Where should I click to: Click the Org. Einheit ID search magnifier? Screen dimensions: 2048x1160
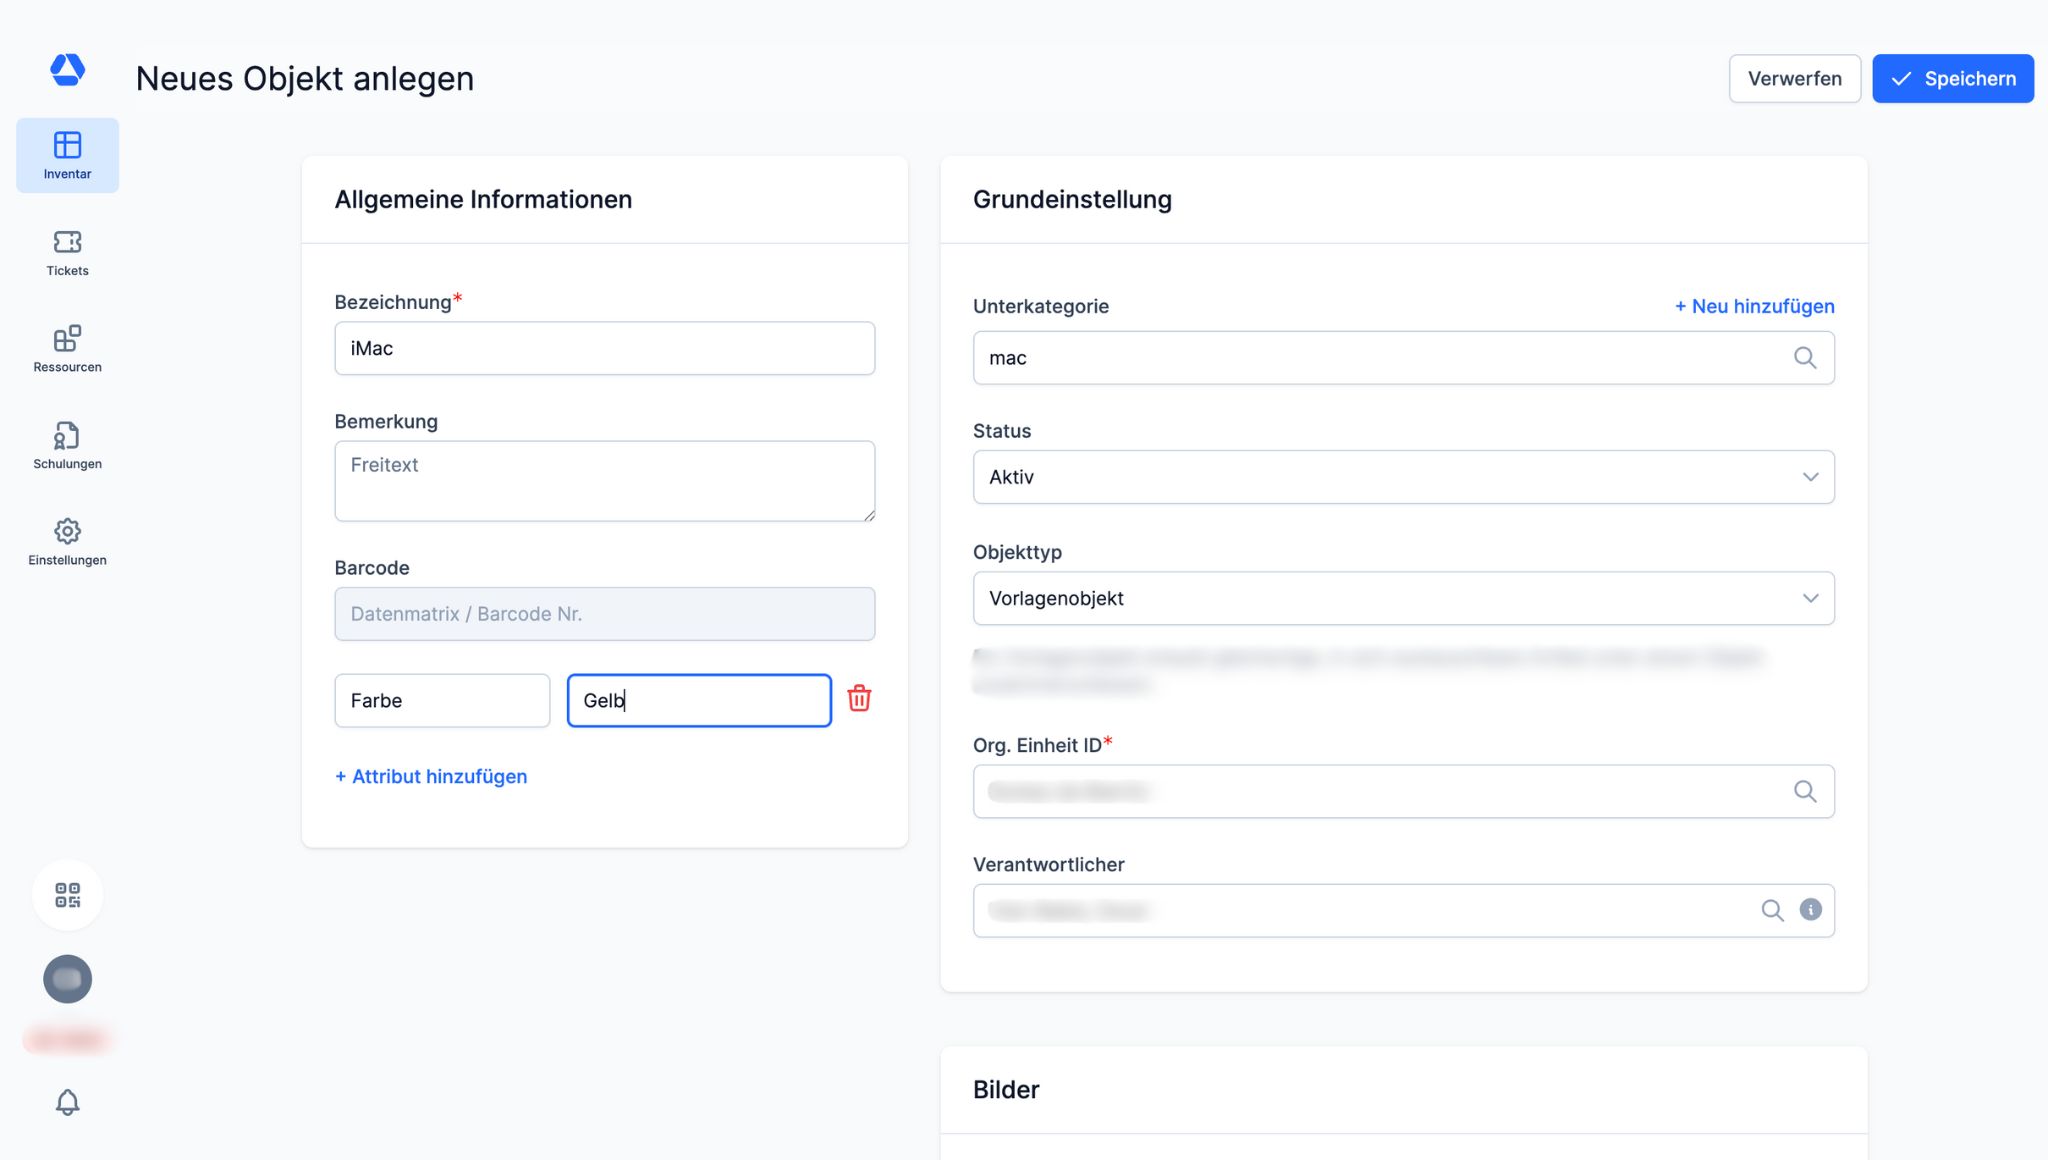(1804, 792)
